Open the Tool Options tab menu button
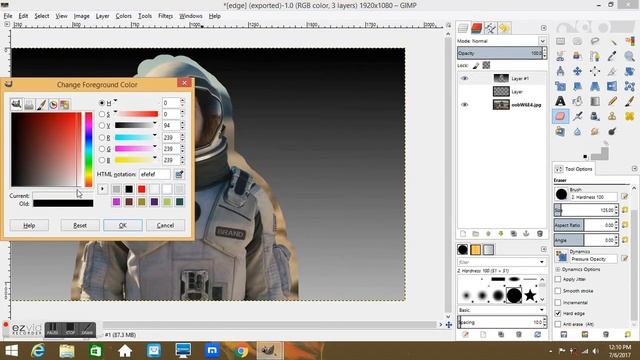 coord(634,169)
